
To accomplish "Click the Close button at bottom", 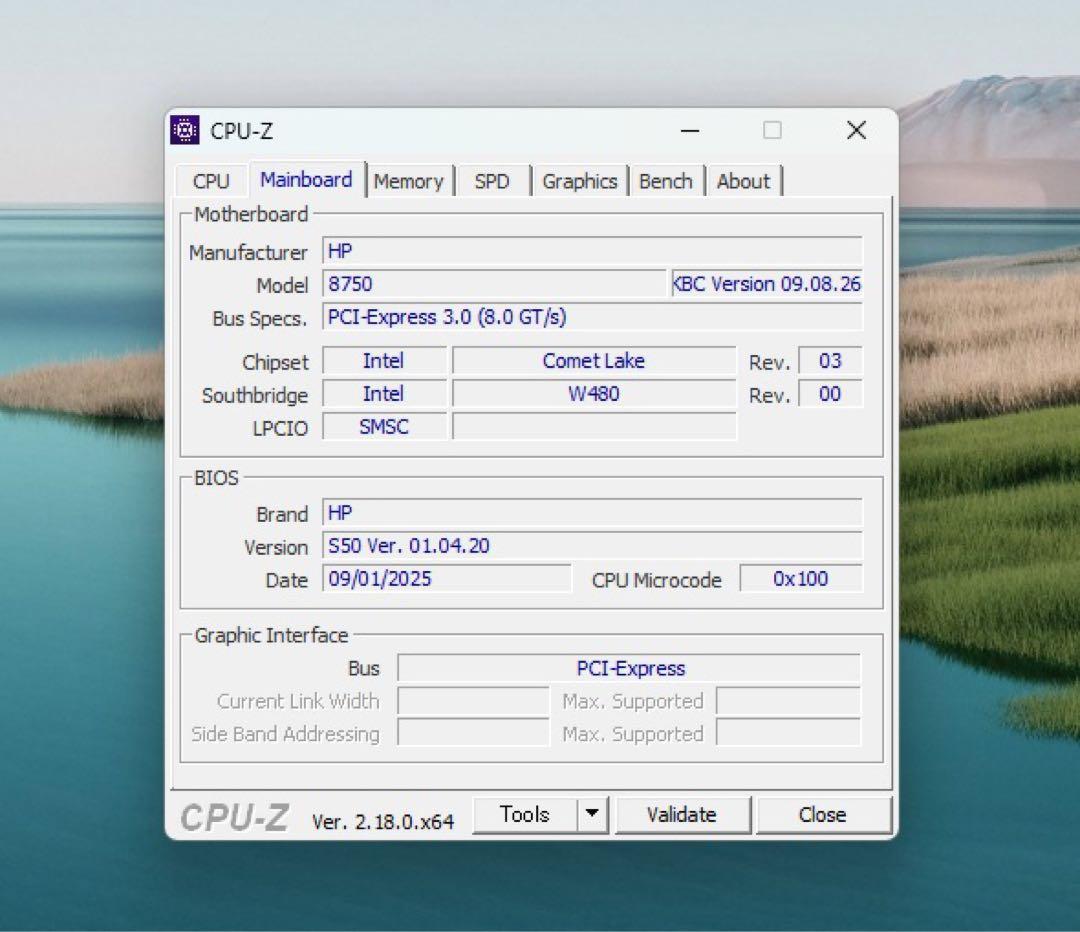I will [822, 815].
